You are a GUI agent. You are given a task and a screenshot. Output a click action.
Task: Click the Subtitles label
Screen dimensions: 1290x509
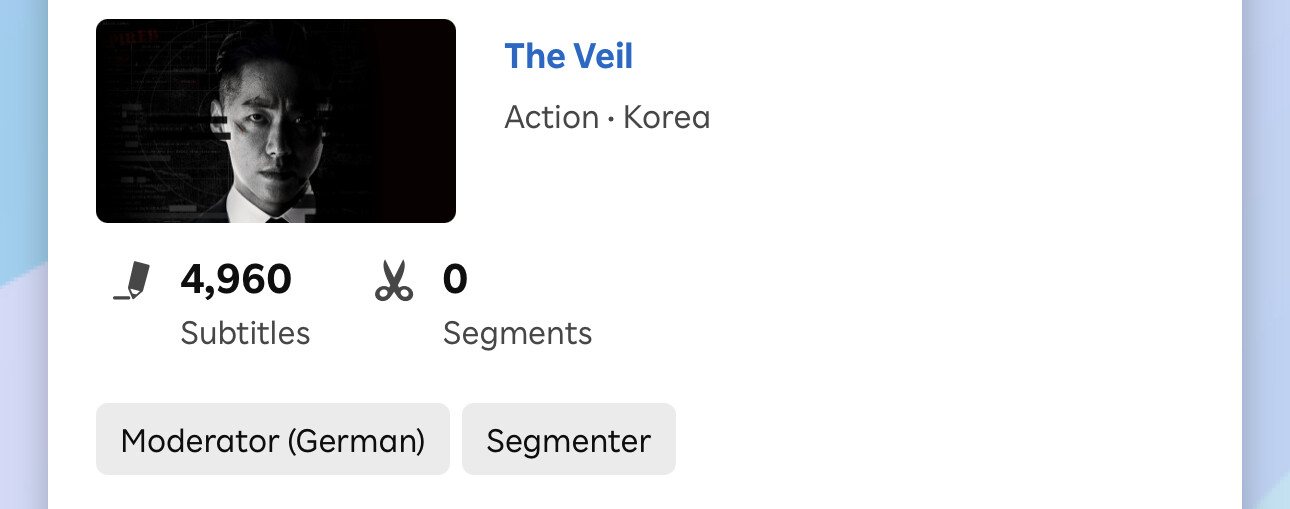click(245, 333)
